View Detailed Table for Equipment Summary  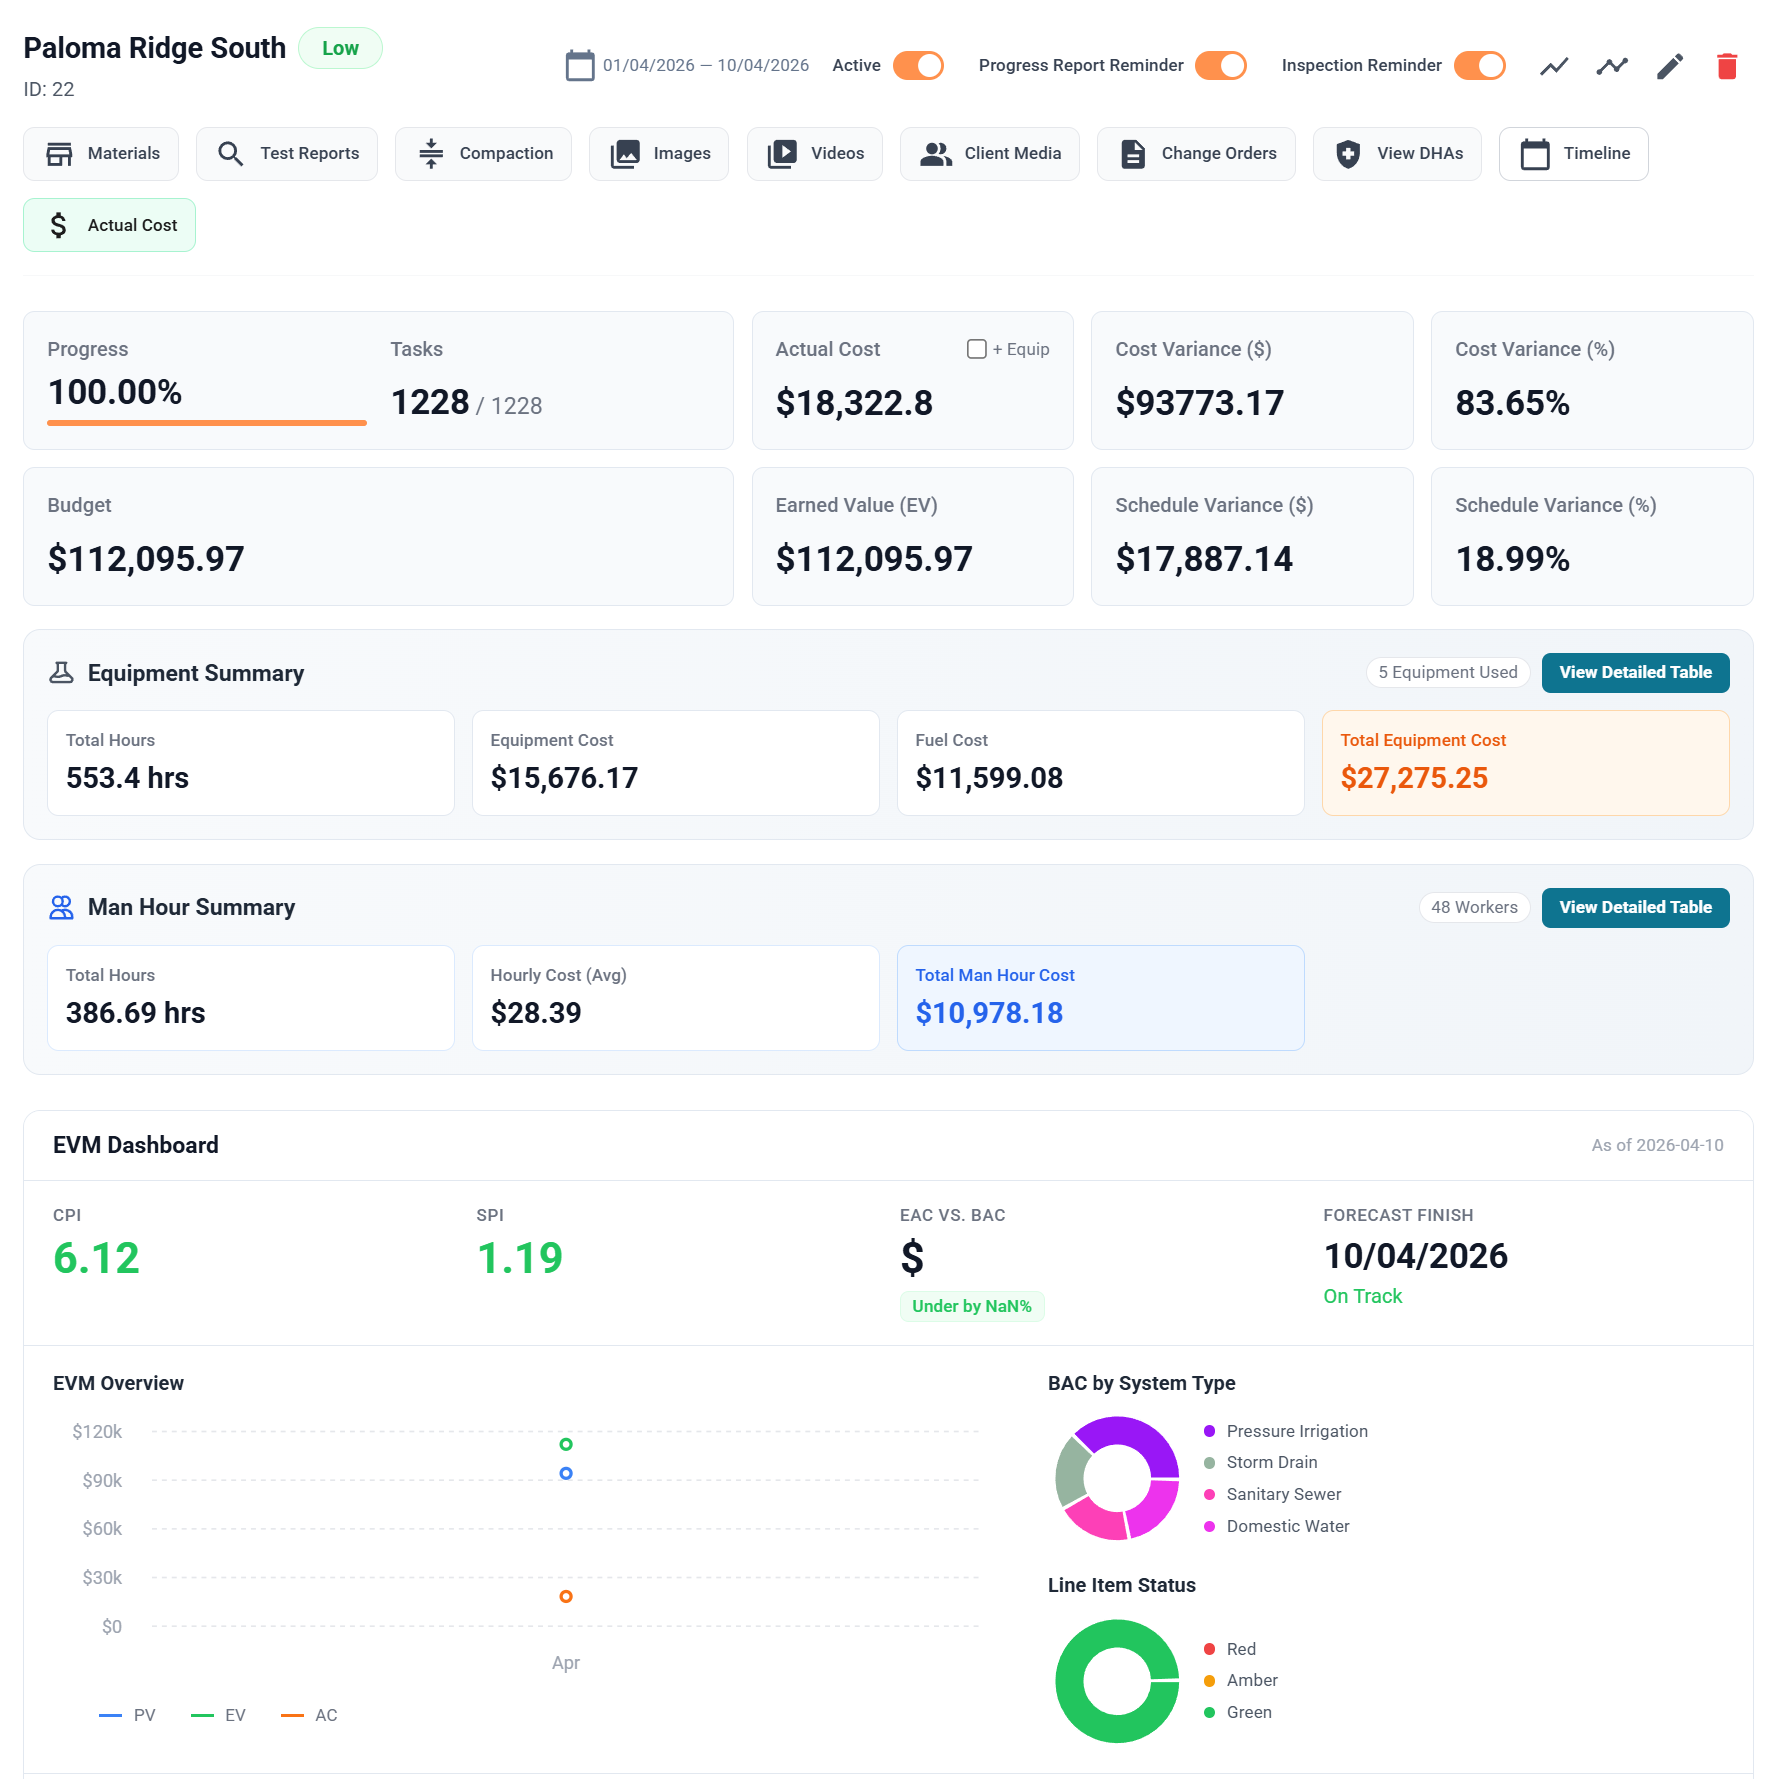click(x=1635, y=672)
